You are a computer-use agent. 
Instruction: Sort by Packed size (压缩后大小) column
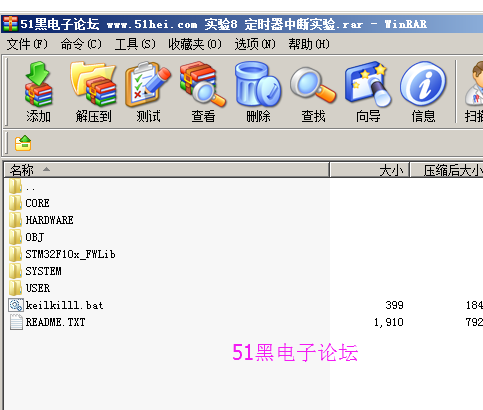point(447,170)
